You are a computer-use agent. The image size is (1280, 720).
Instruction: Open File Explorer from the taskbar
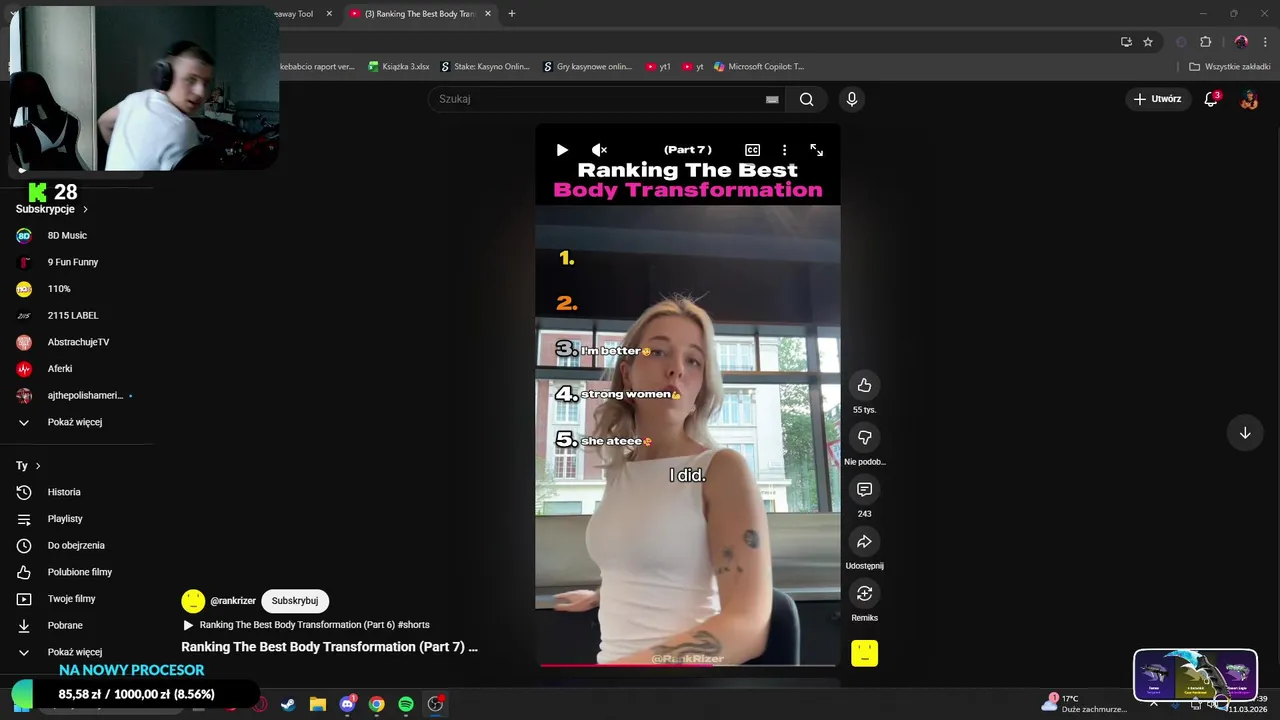click(317, 704)
